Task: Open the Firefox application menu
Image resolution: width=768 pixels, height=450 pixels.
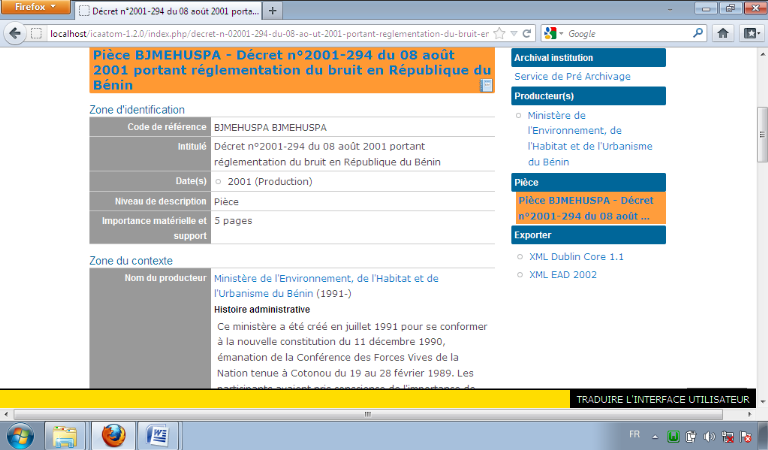Action: (35, 7)
